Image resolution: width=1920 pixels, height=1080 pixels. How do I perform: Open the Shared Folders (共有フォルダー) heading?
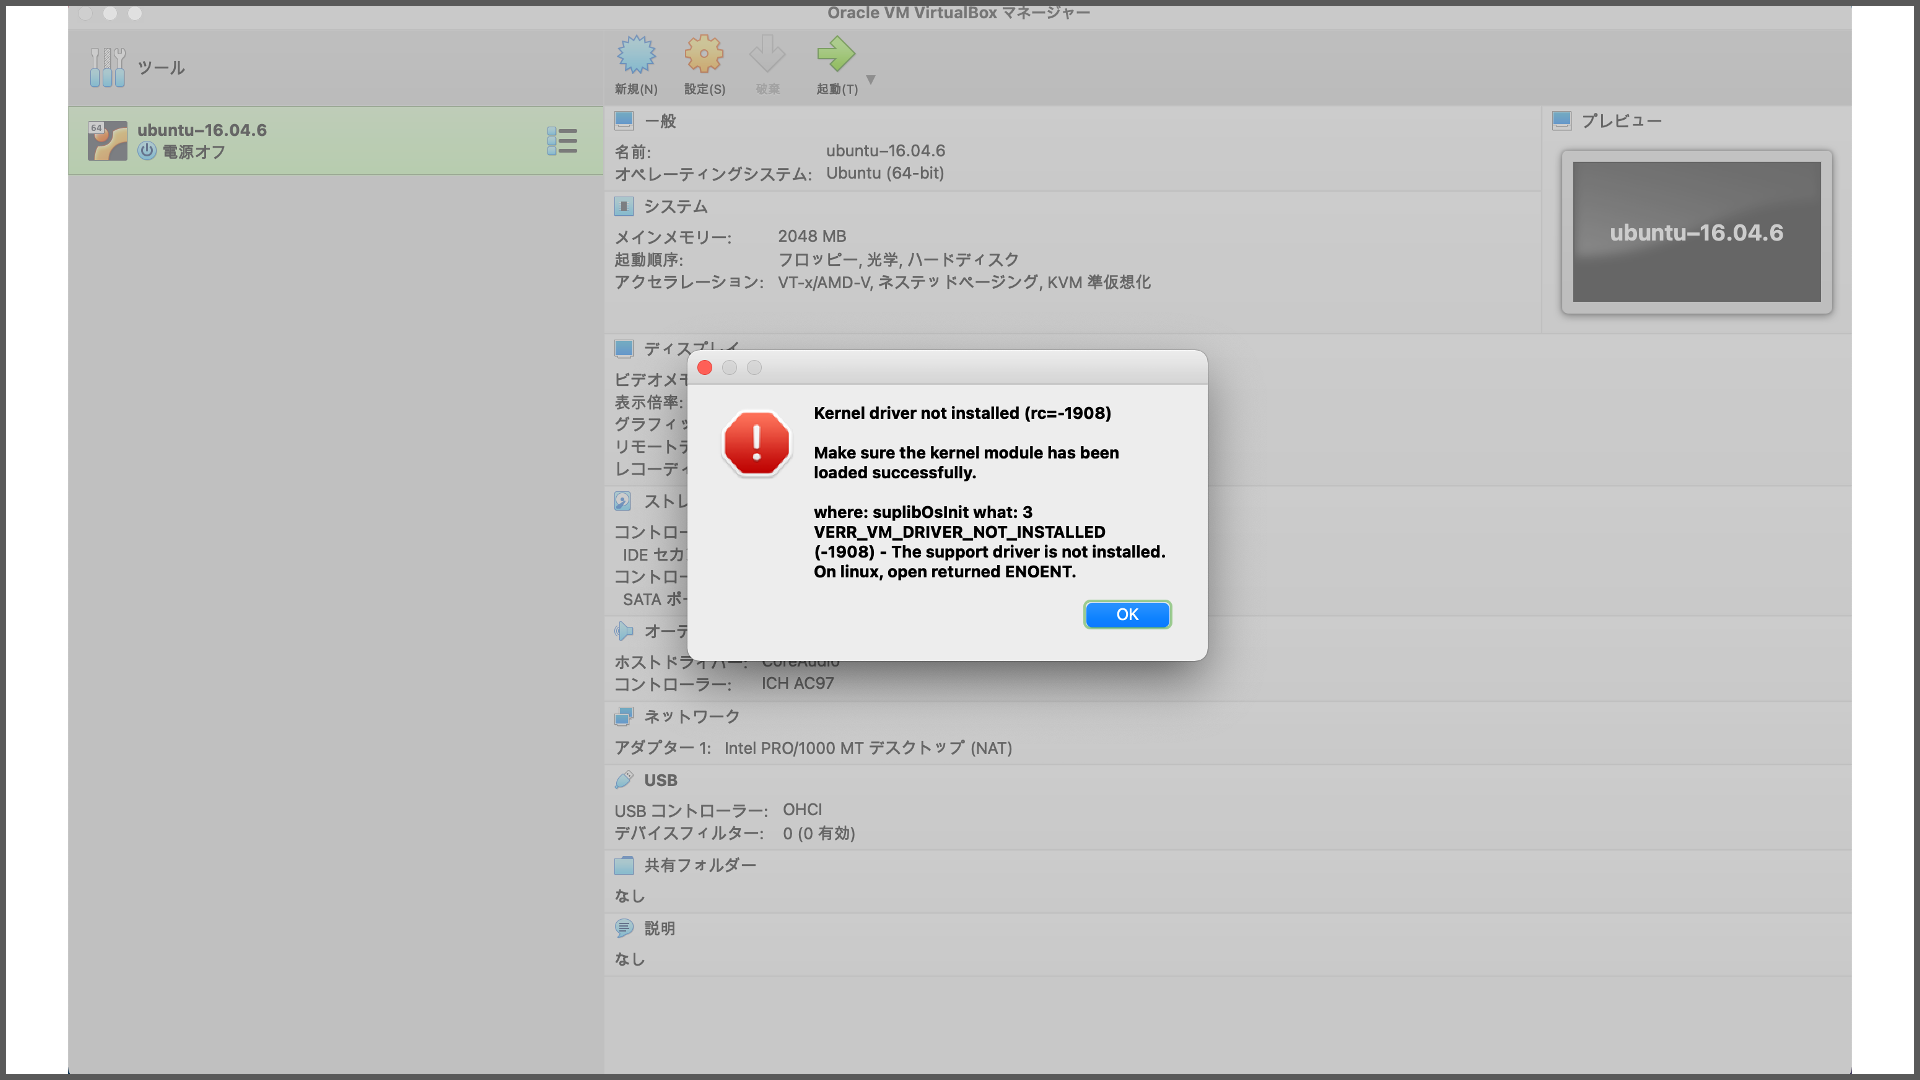point(700,865)
